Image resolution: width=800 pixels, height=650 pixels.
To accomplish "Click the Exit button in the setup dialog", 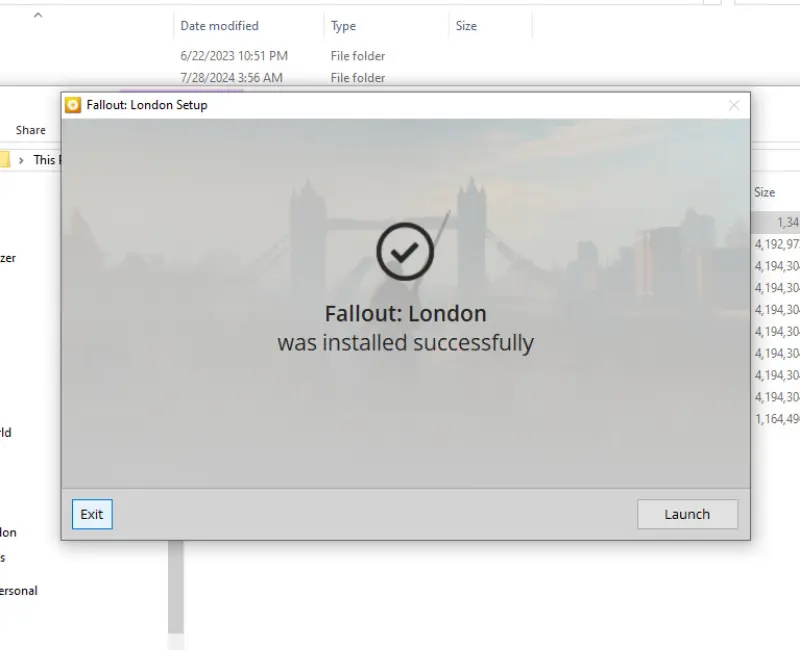I will 92,514.
